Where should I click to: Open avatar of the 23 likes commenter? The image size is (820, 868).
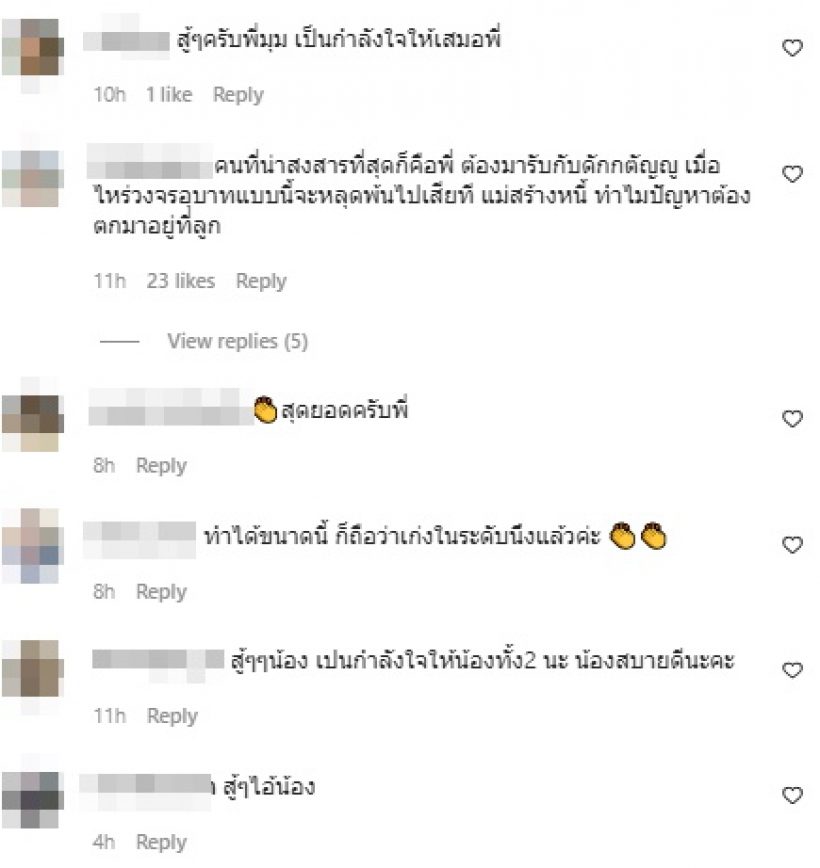pyautogui.click(x=33, y=178)
